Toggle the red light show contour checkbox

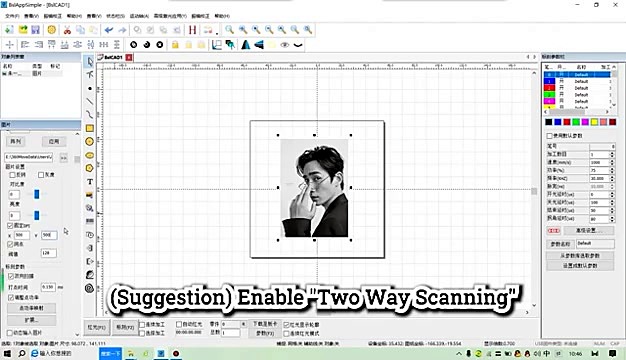point(286,325)
